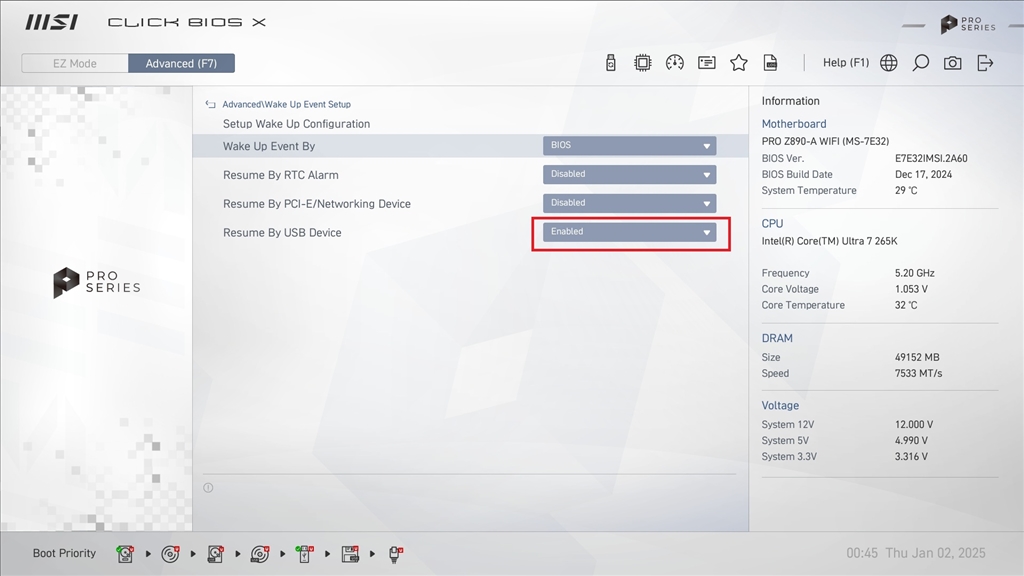Viewport: 1024px width, 576px height.
Task: Click the Voltage section heading
Action: click(780, 406)
